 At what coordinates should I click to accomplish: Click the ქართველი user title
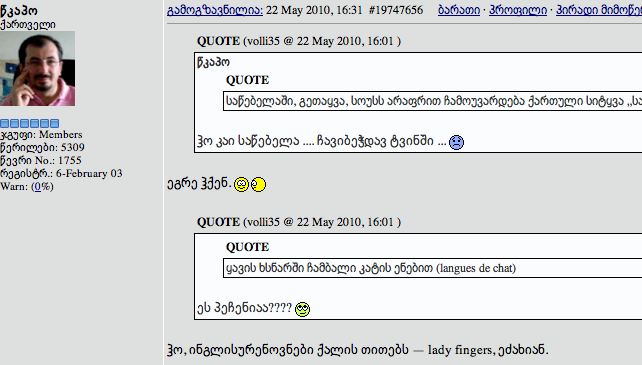pos(27,25)
